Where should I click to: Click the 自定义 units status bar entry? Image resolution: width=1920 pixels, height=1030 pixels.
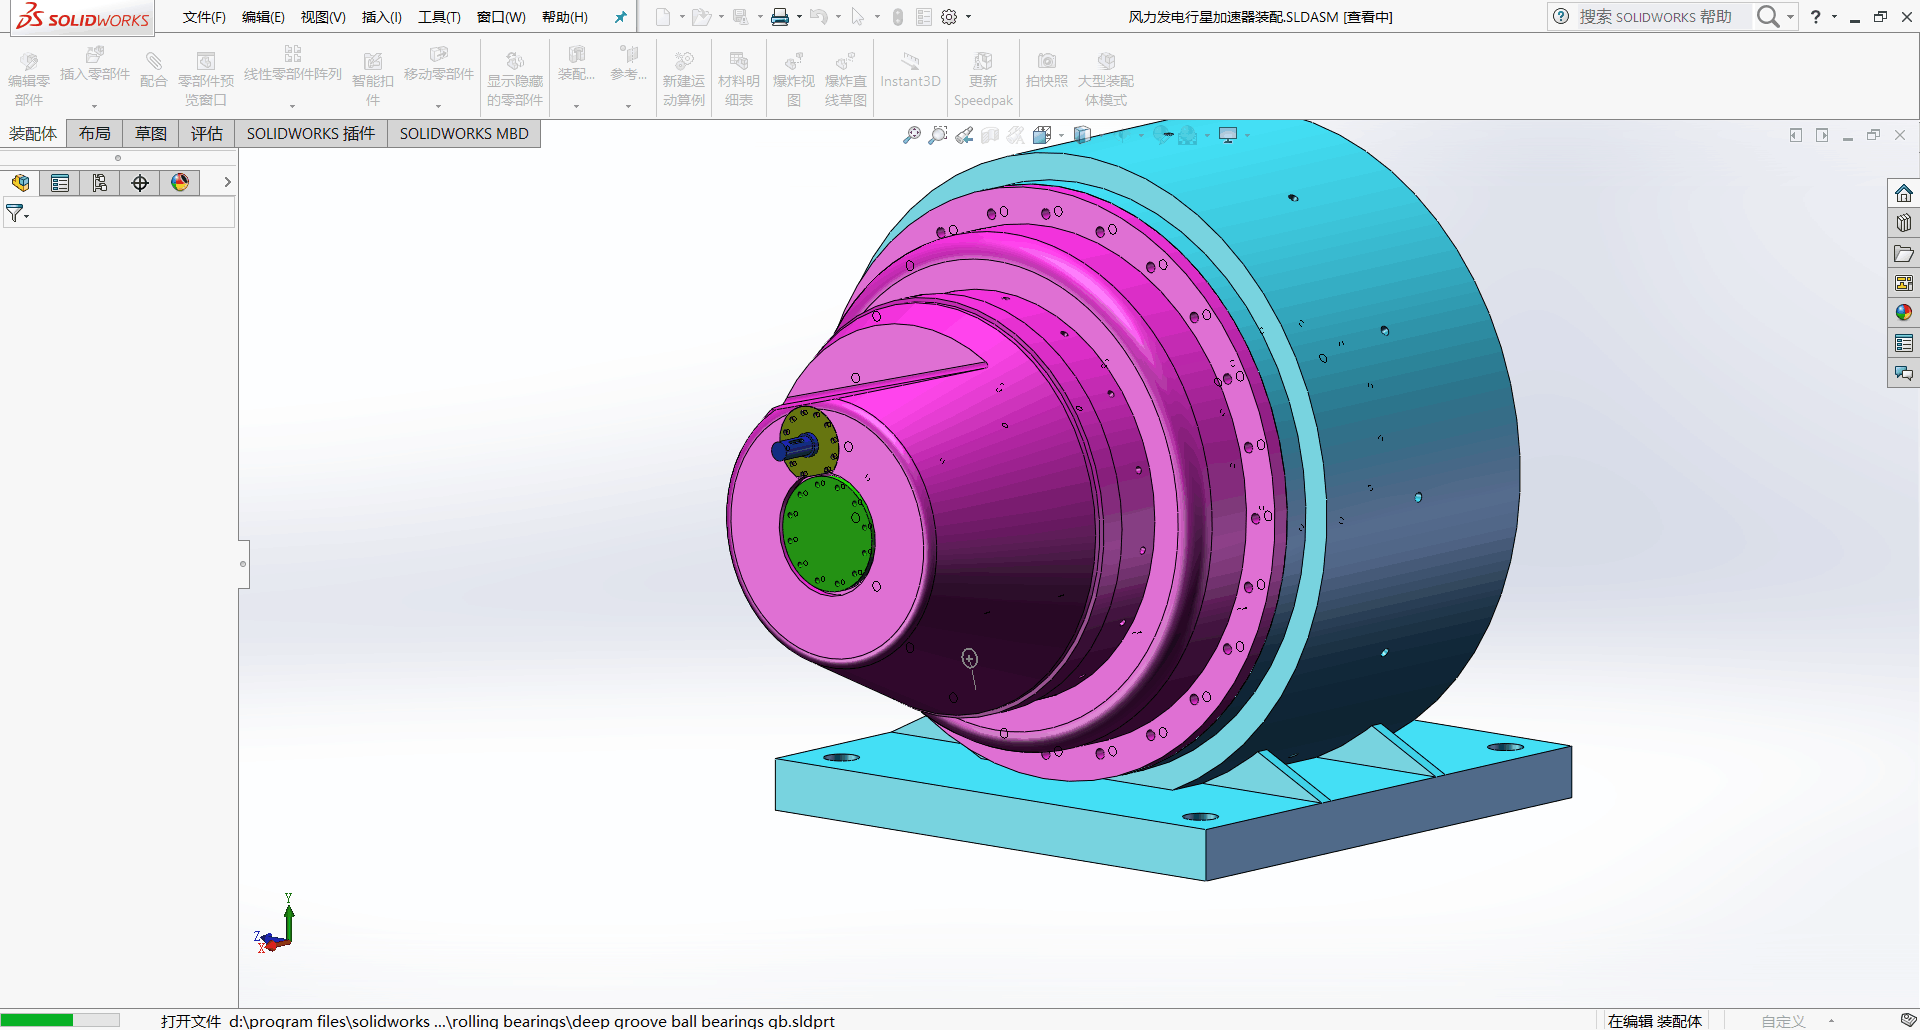pyautogui.click(x=1783, y=1021)
